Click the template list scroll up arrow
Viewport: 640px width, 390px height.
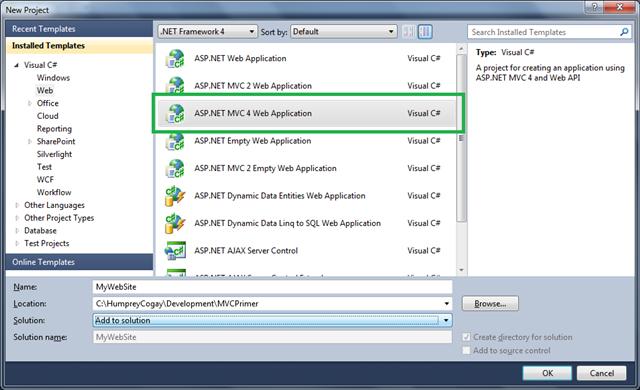461,49
